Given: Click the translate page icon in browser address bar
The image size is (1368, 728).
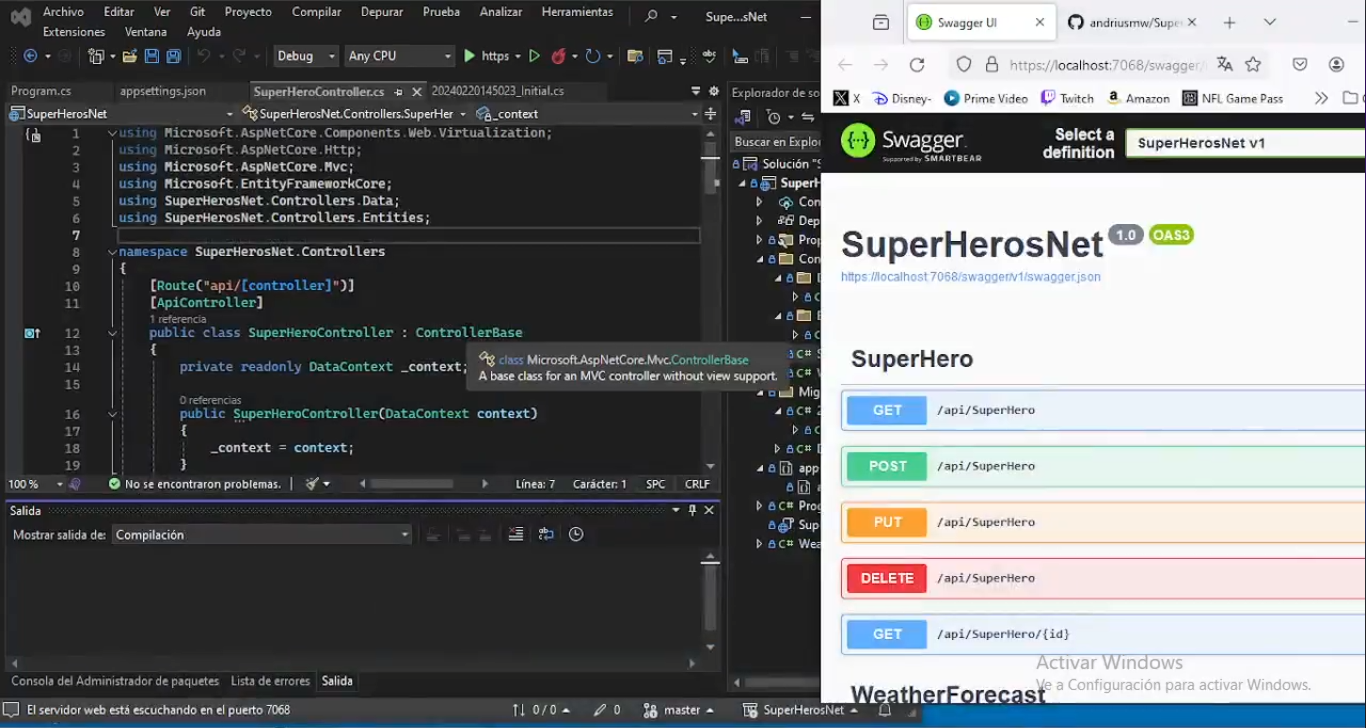Looking at the screenshot, I should click(x=1225, y=64).
